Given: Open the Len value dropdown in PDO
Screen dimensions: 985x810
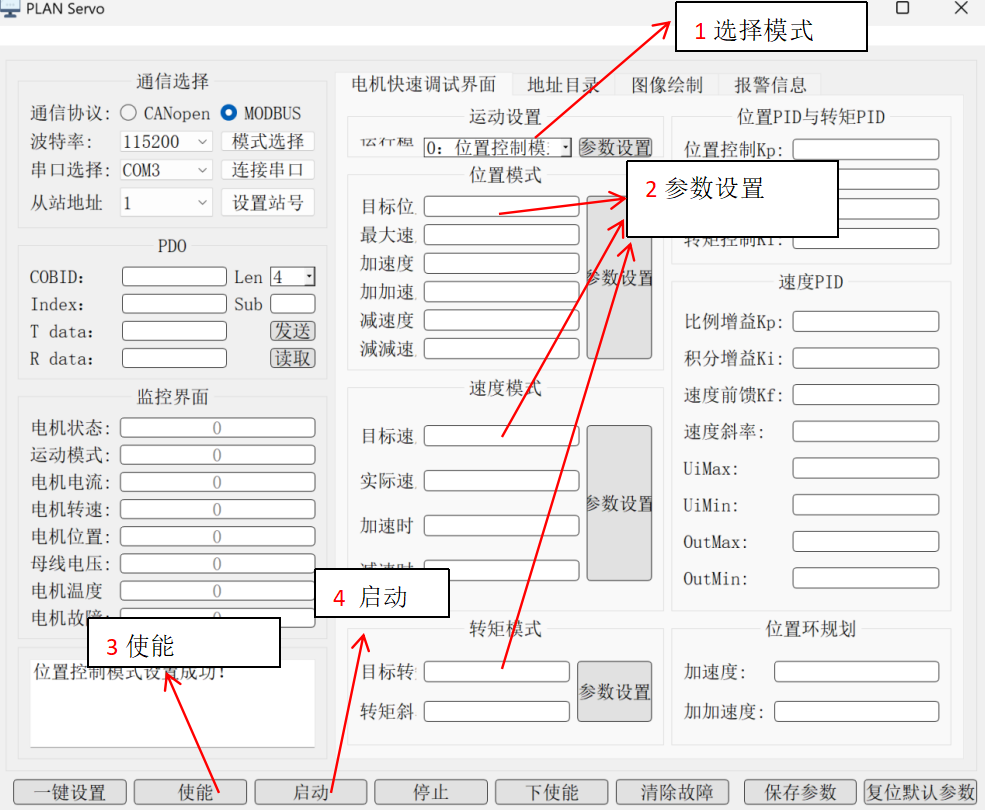Looking at the screenshot, I should 293,276.
